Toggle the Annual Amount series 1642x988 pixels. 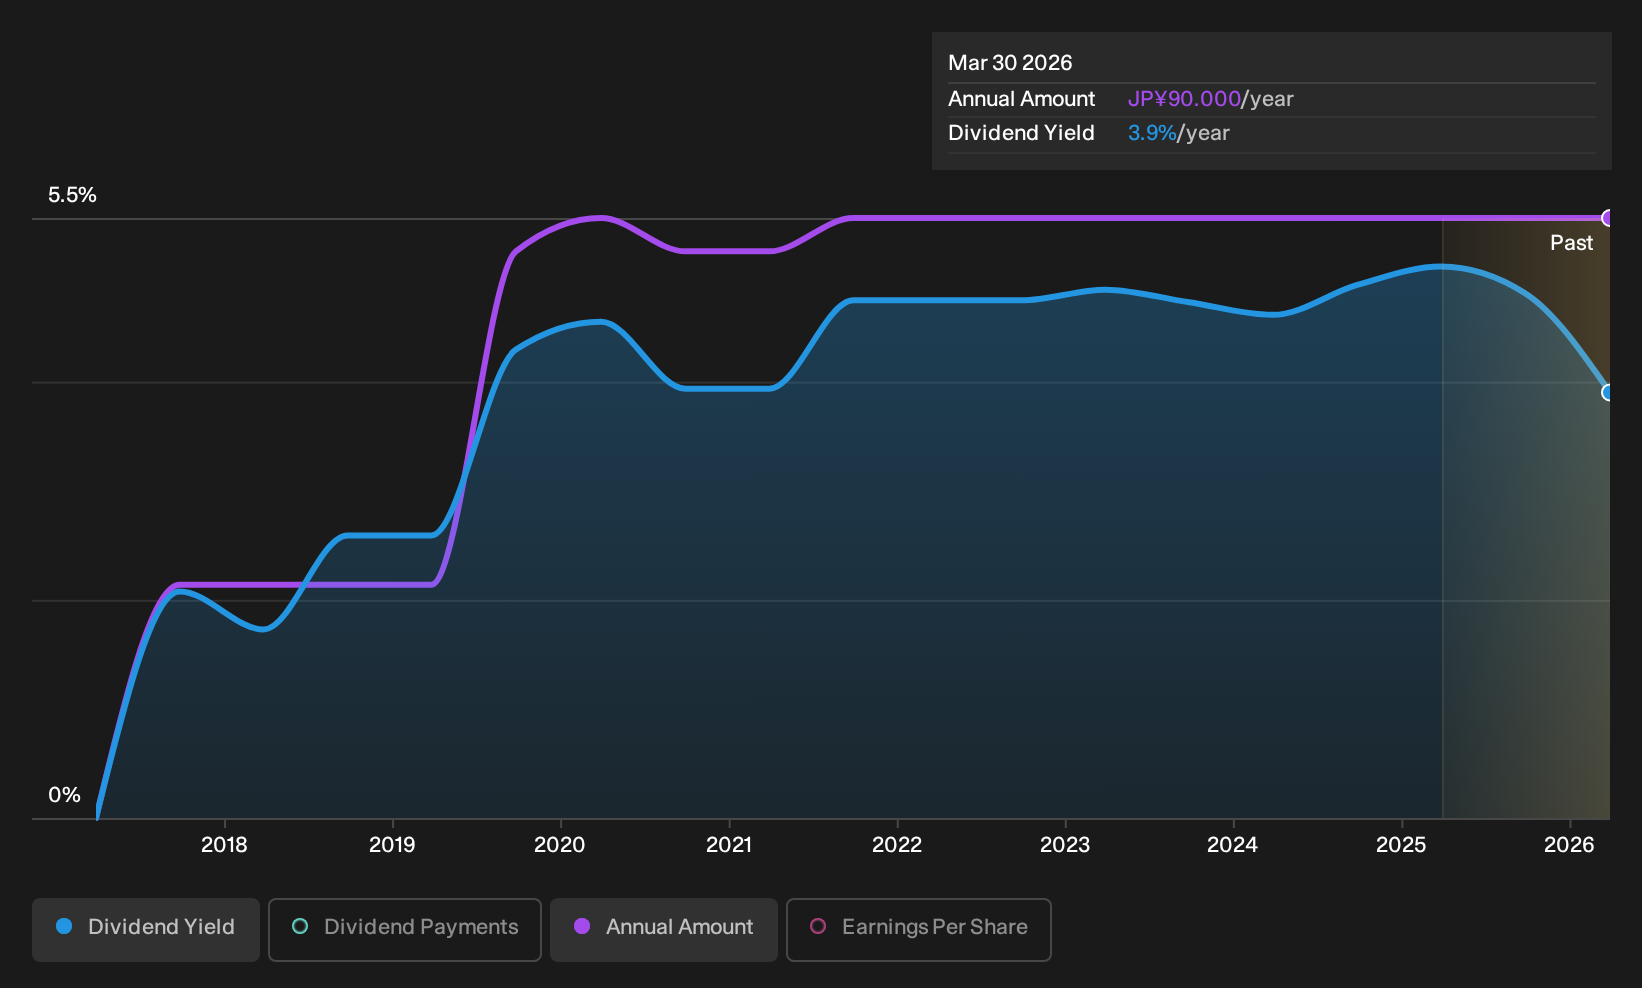[664, 930]
